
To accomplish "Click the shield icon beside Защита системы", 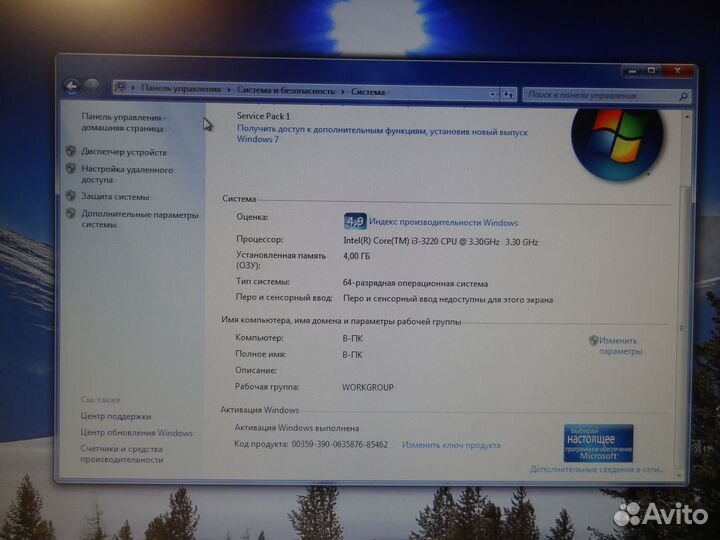I will [x=71, y=197].
